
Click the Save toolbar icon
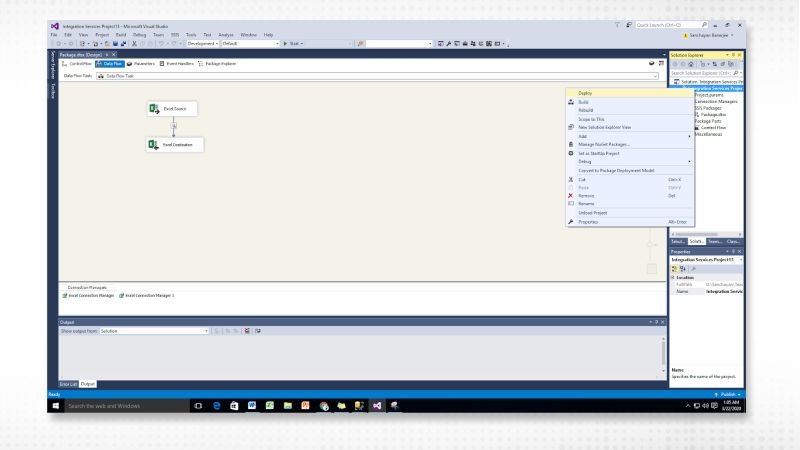click(x=115, y=44)
